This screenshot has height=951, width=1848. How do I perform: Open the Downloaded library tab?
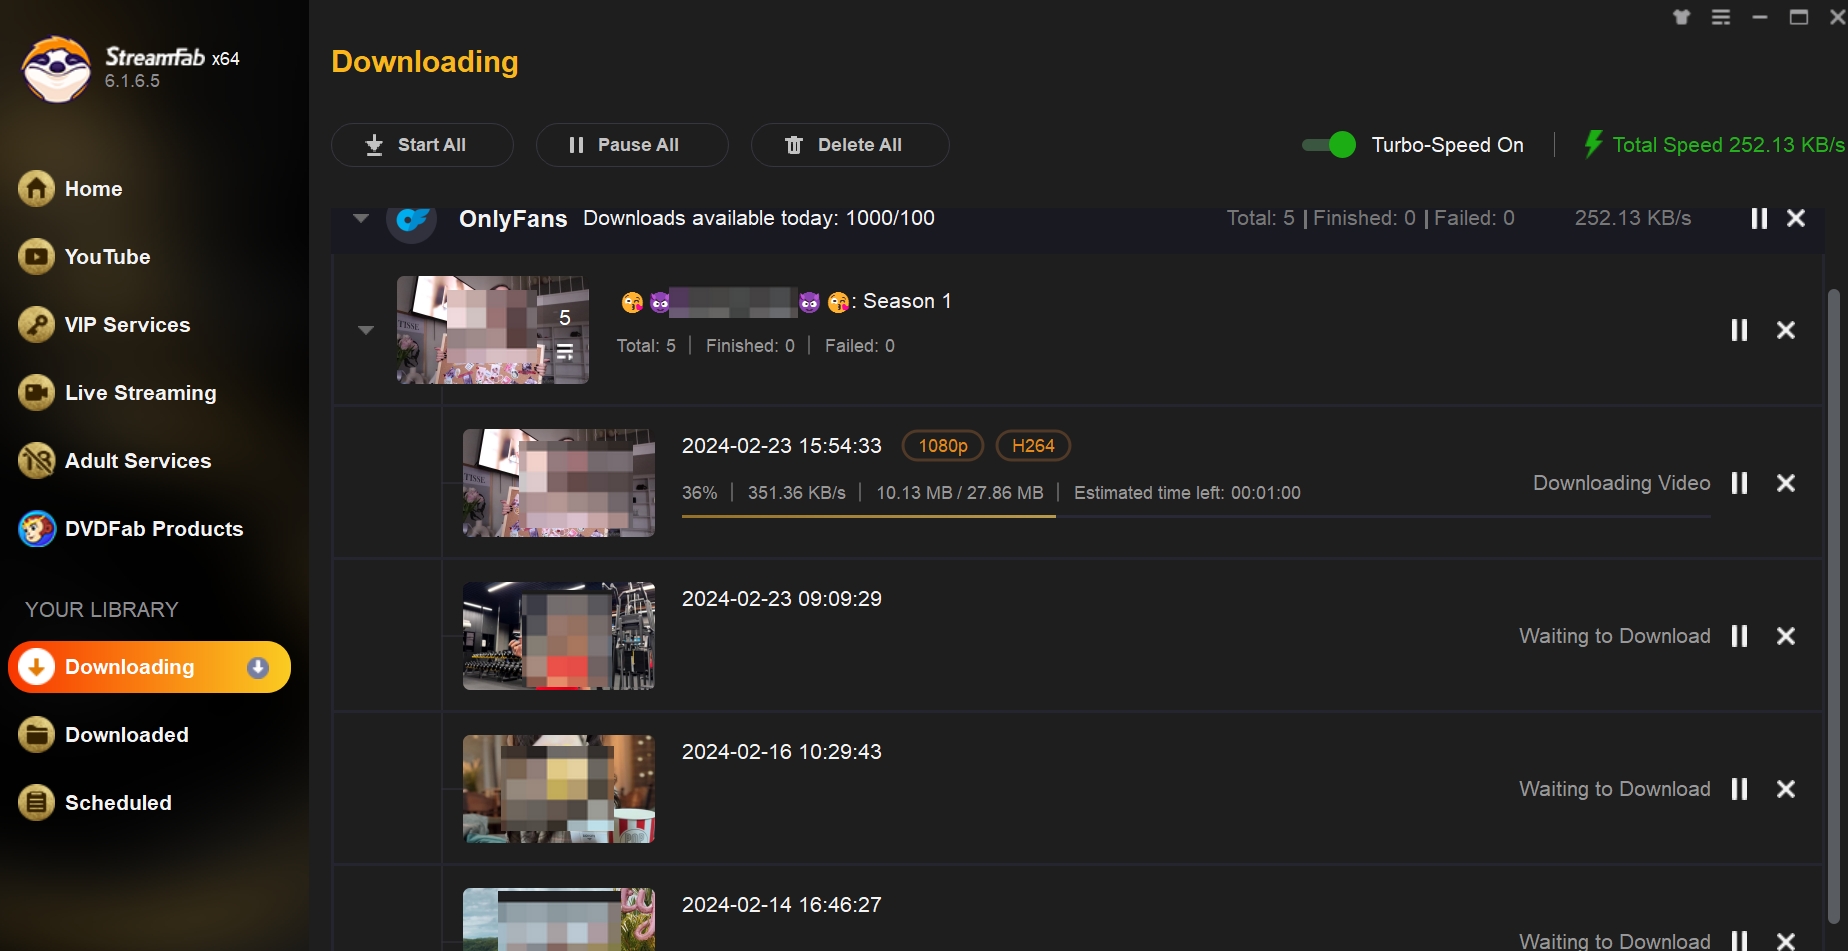(x=126, y=735)
